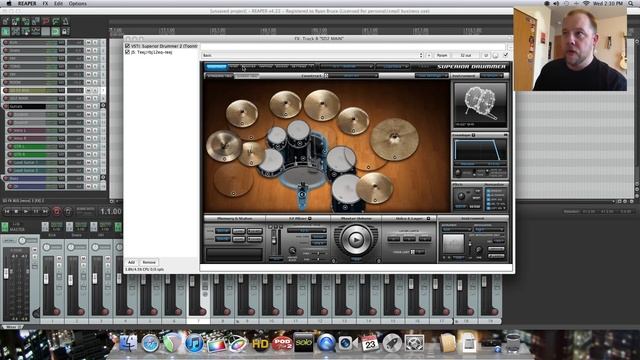
Task: Solo the GTR R track
Action: click(x=95, y=154)
